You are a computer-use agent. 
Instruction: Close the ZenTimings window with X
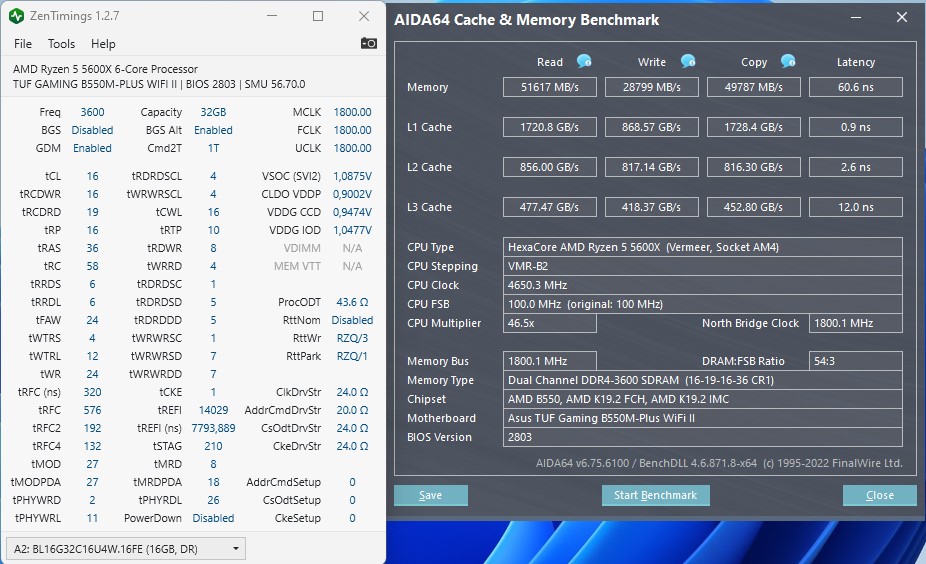point(364,16)
